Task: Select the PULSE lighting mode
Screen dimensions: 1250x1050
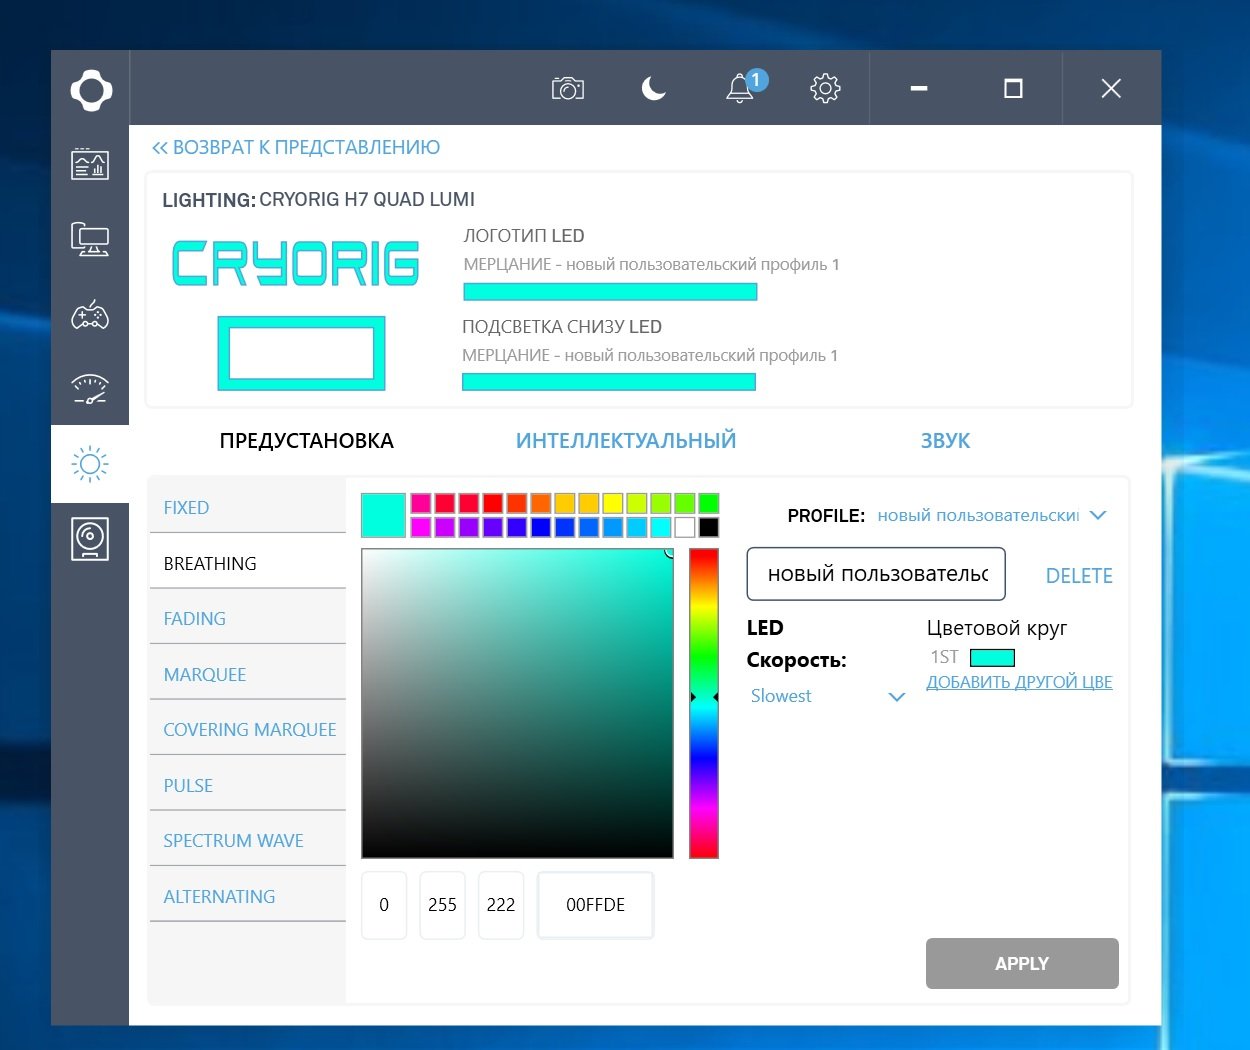Action: (247, 785)
